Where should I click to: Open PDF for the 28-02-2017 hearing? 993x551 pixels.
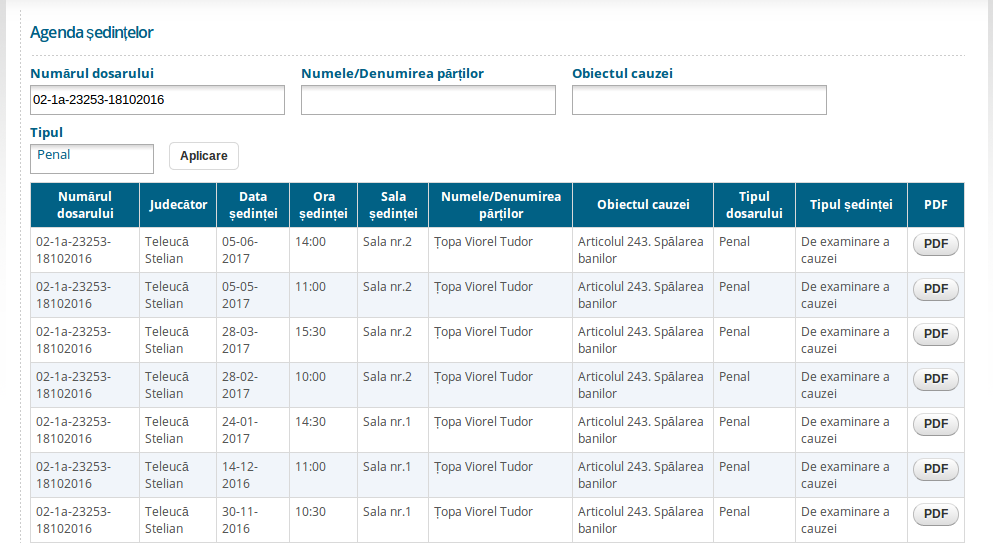pyautogui.click(x=935, y=379)
